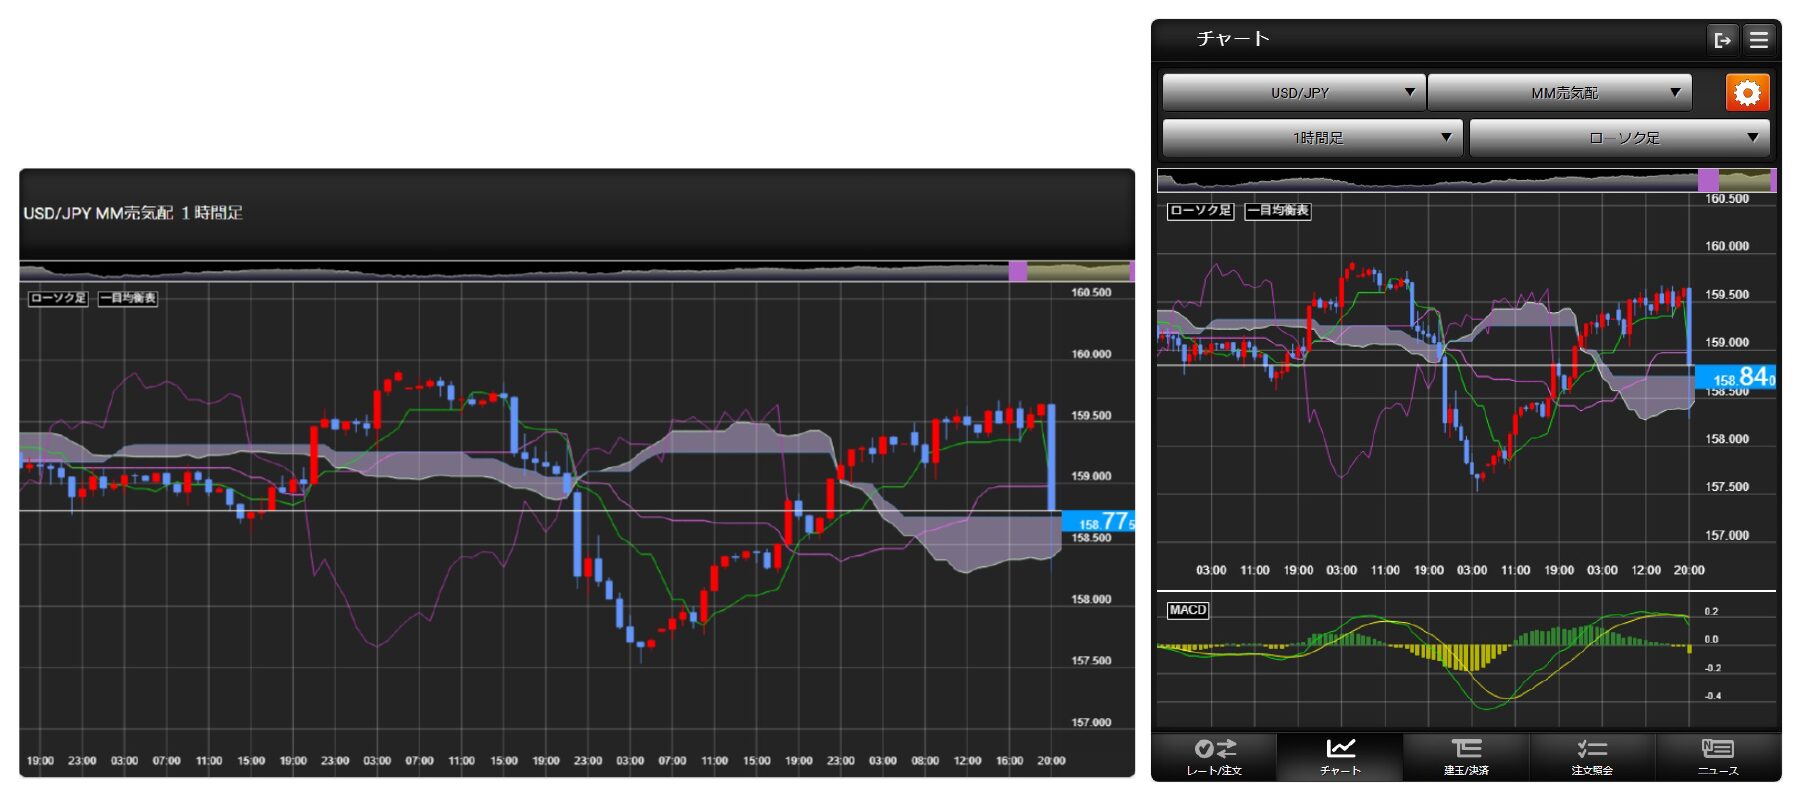Expand the 1時間足 timeframe dropdown
The width and height of the screenshot is (1800, 800).
point(1312,138)
